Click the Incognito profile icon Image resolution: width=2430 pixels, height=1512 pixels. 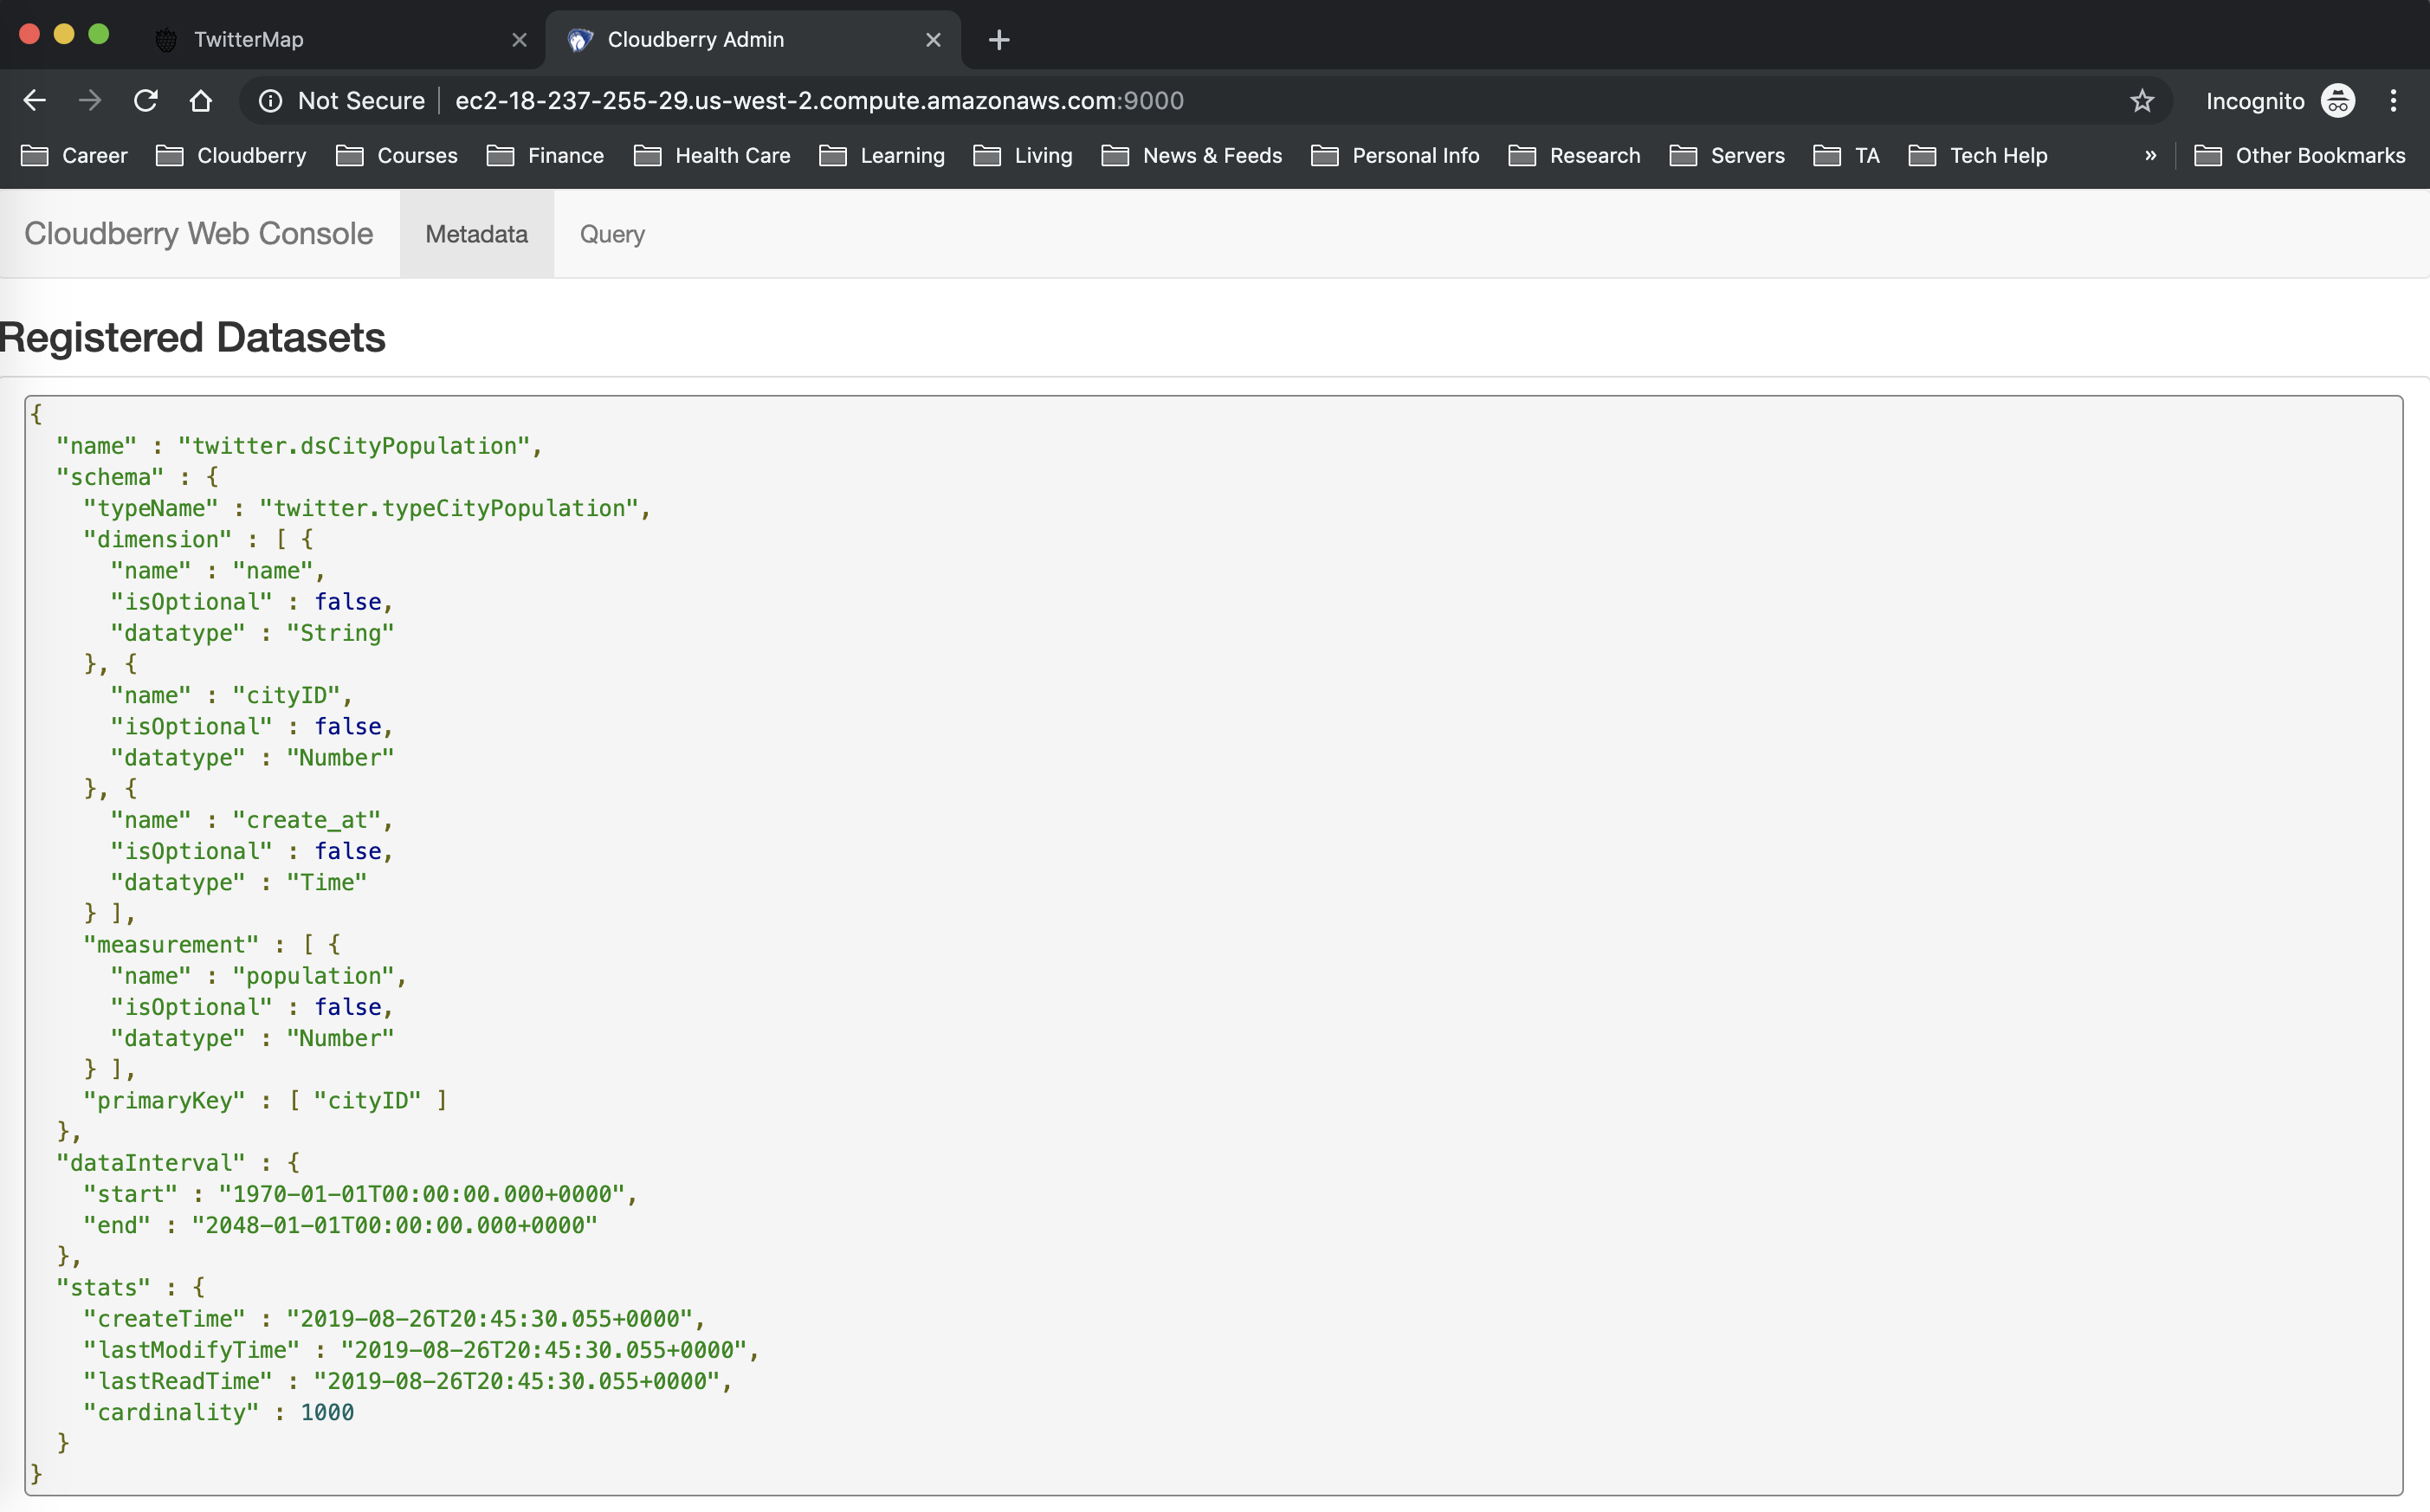(2338, 100)
